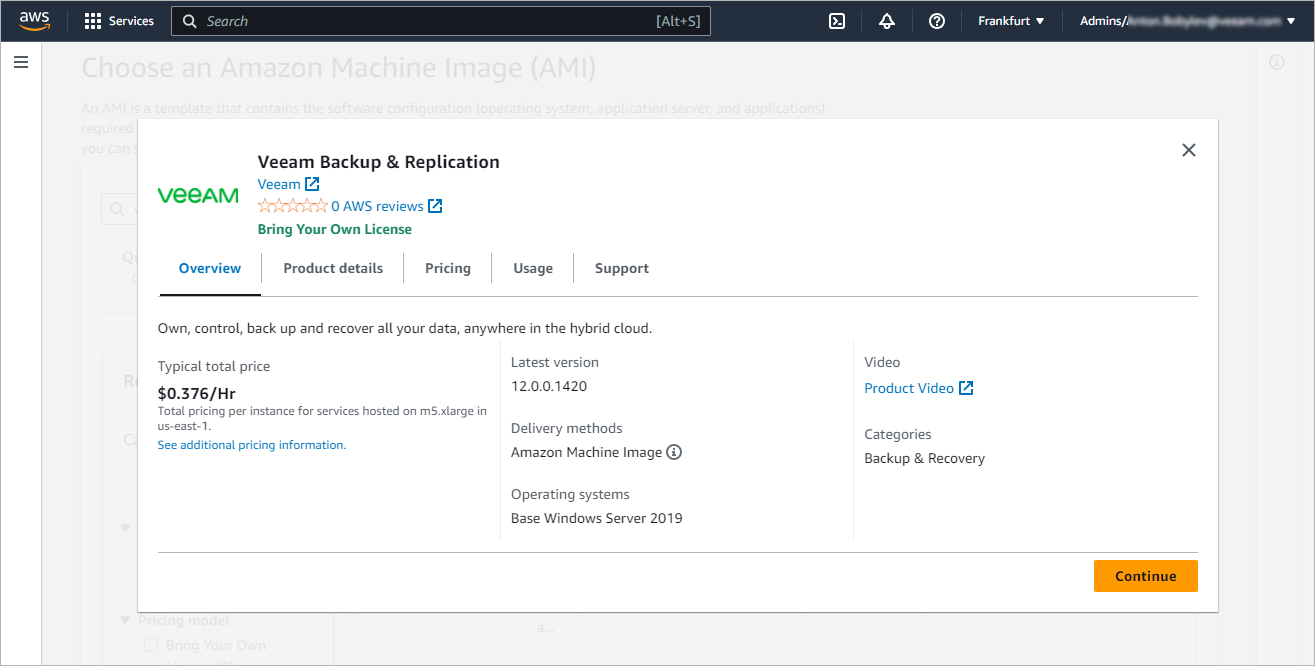Click the info icon at page top right
The image size is (1315, 666).
click(1277, 62)
